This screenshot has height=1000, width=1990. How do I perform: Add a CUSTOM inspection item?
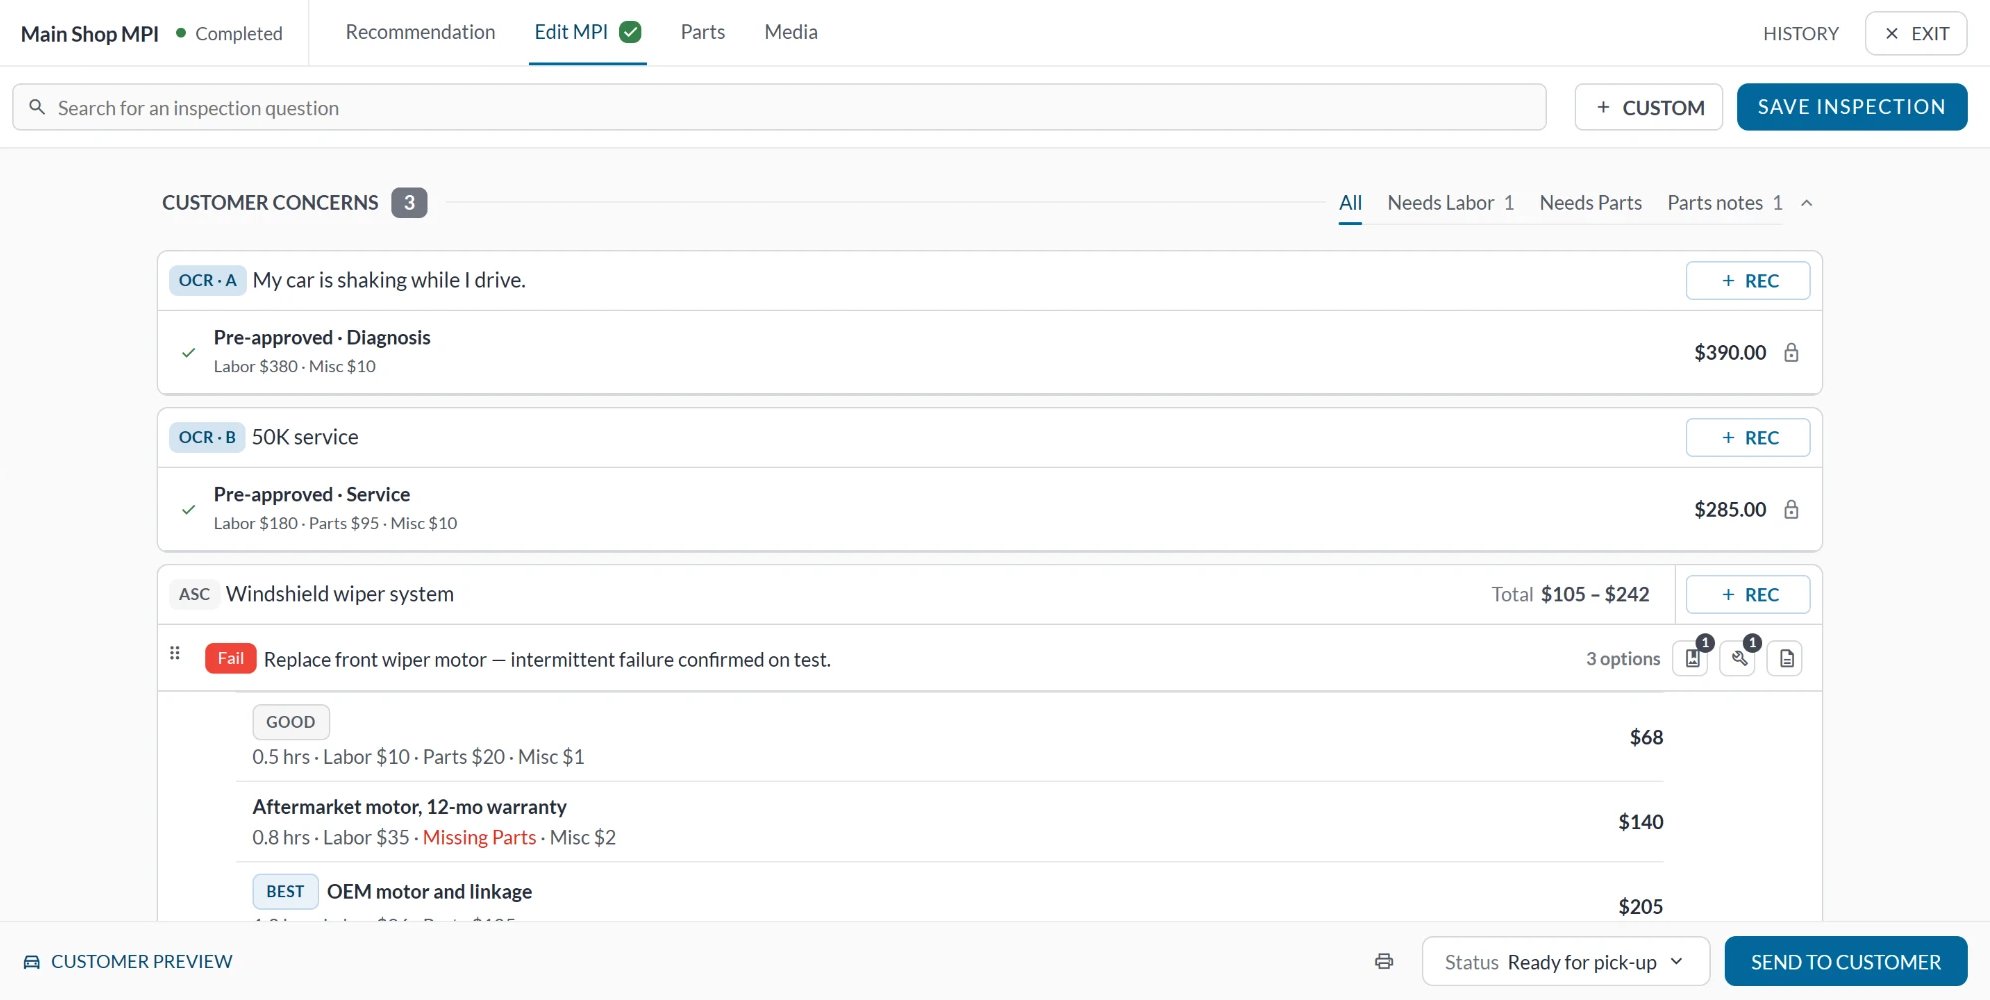(1649, 107)
